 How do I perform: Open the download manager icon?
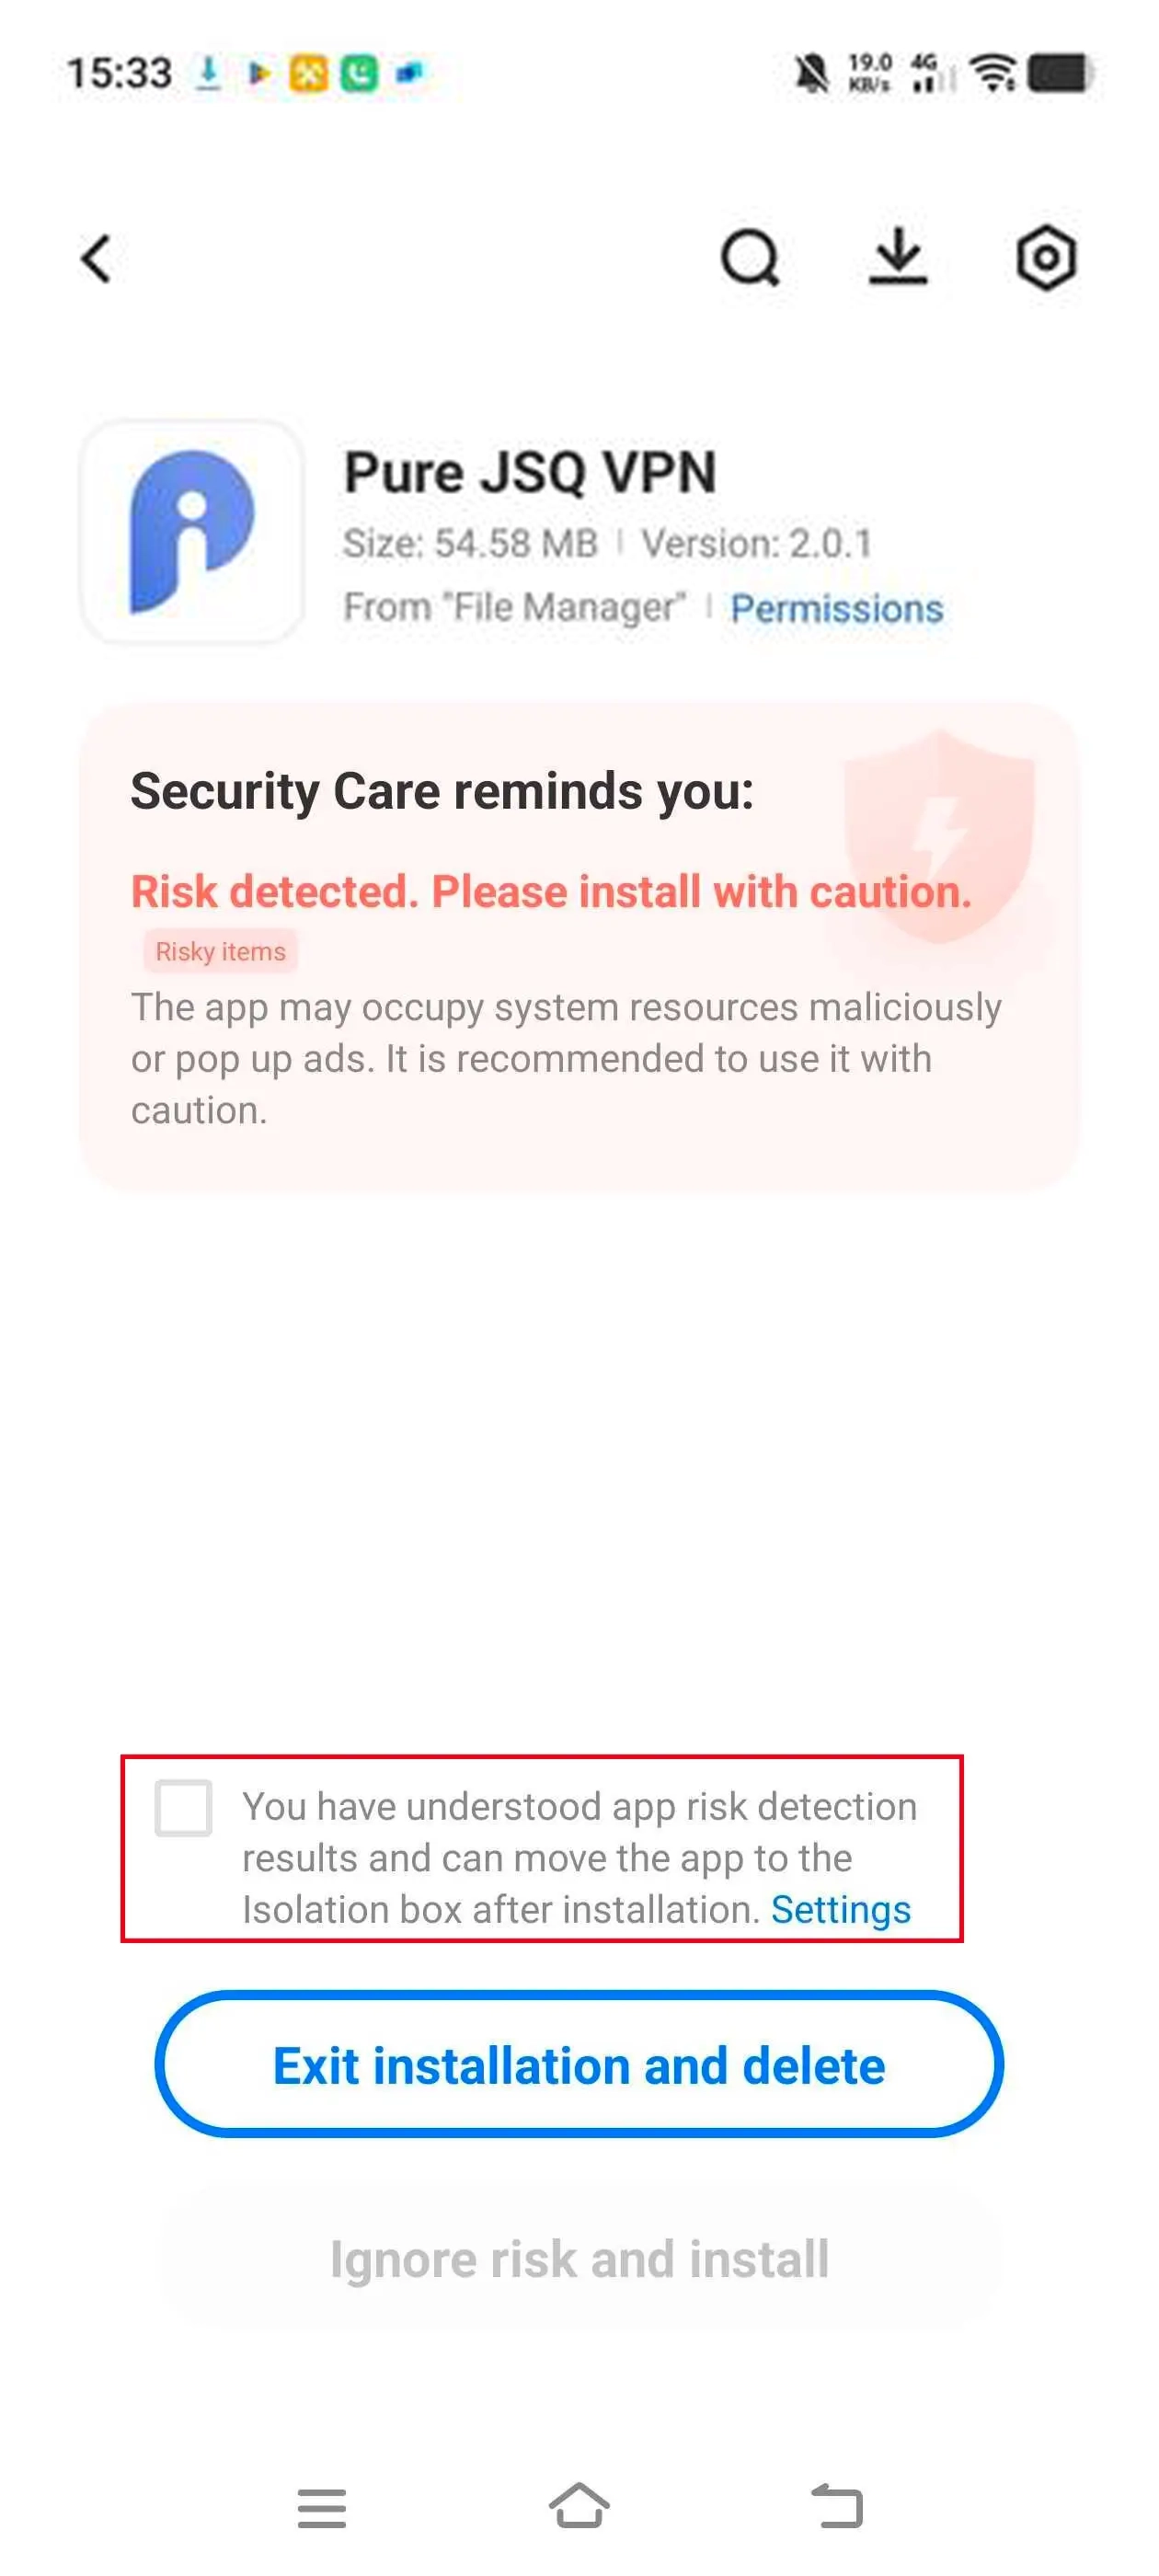click(x=897, y=258)
